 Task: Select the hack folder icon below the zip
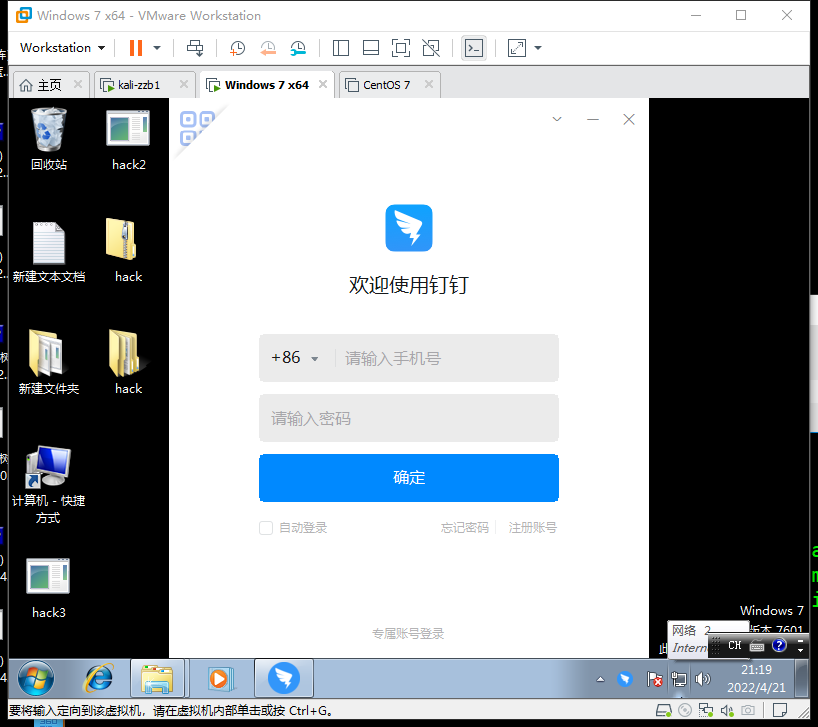click(128, 362)
